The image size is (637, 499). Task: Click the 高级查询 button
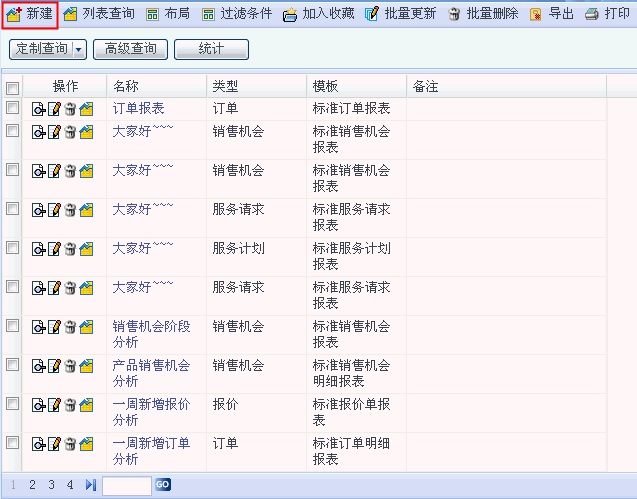(130, 49)
